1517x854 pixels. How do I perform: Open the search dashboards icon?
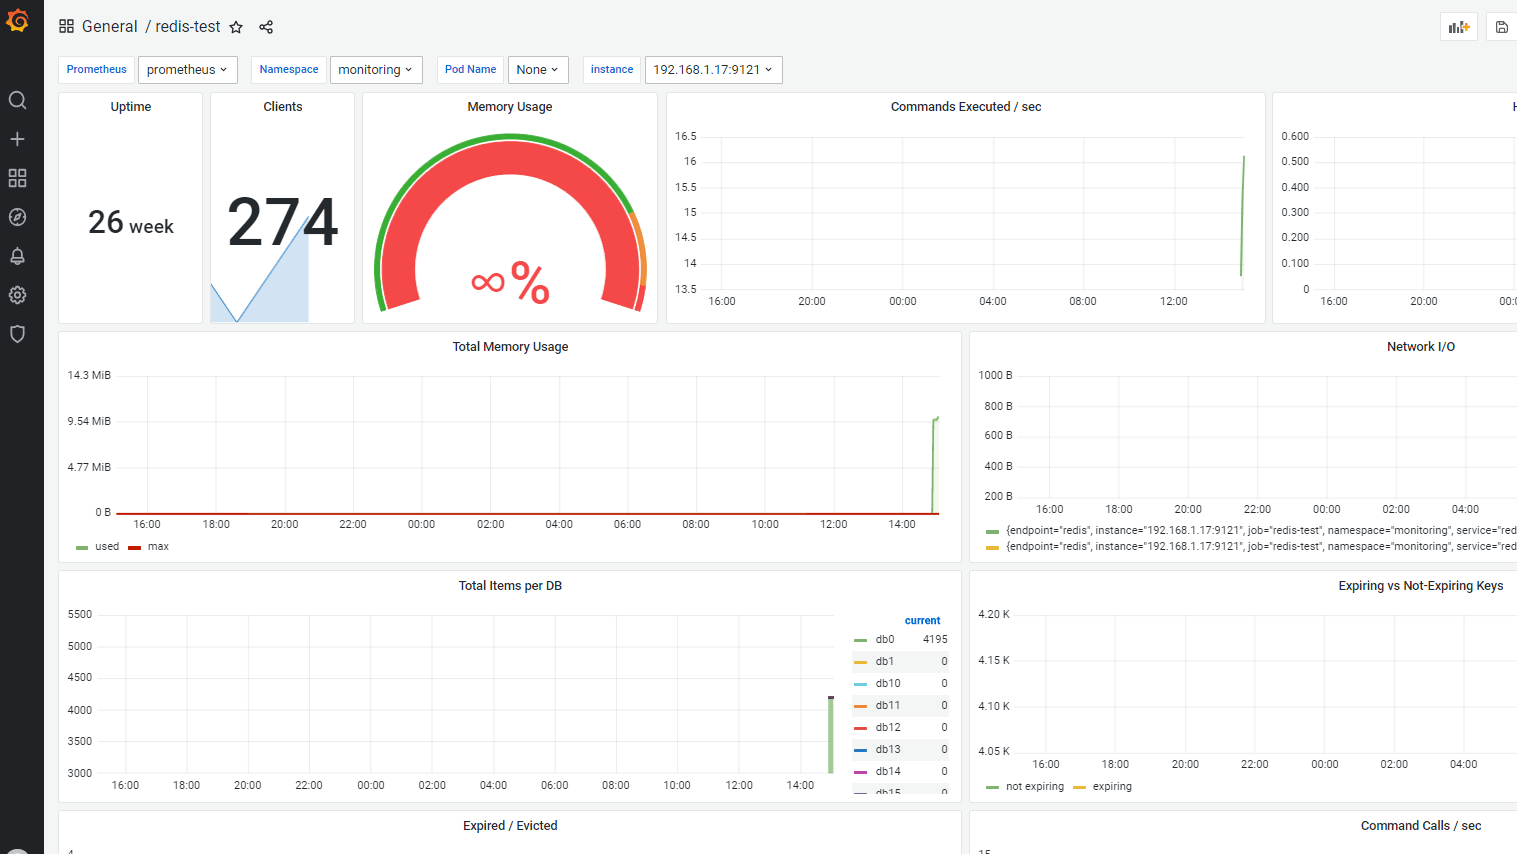coord(17,100)
